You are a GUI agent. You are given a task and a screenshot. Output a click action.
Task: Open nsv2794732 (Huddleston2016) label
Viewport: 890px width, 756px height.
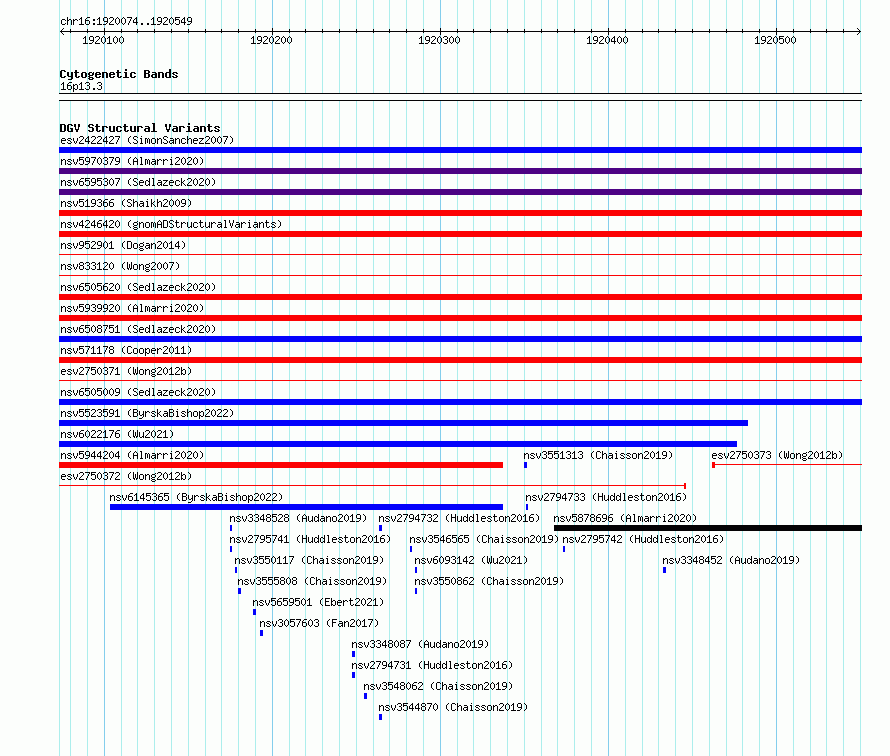[x=459, y=518]
